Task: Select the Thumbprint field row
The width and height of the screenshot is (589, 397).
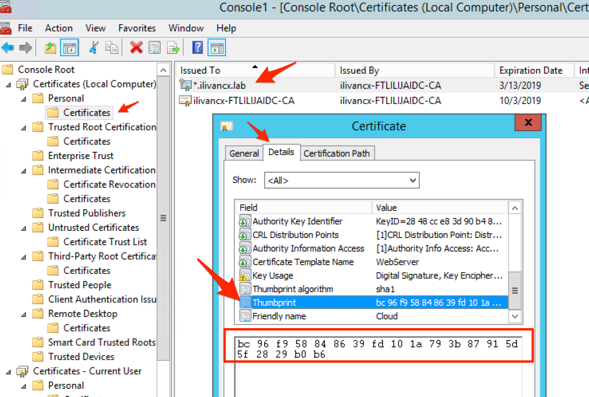Action: [x=373, y=302]
